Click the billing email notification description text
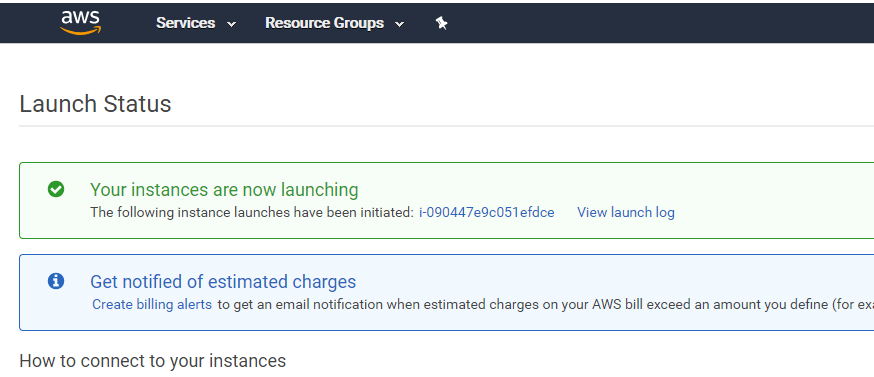Viewport: 874px width, 377px height. (545, 304)
